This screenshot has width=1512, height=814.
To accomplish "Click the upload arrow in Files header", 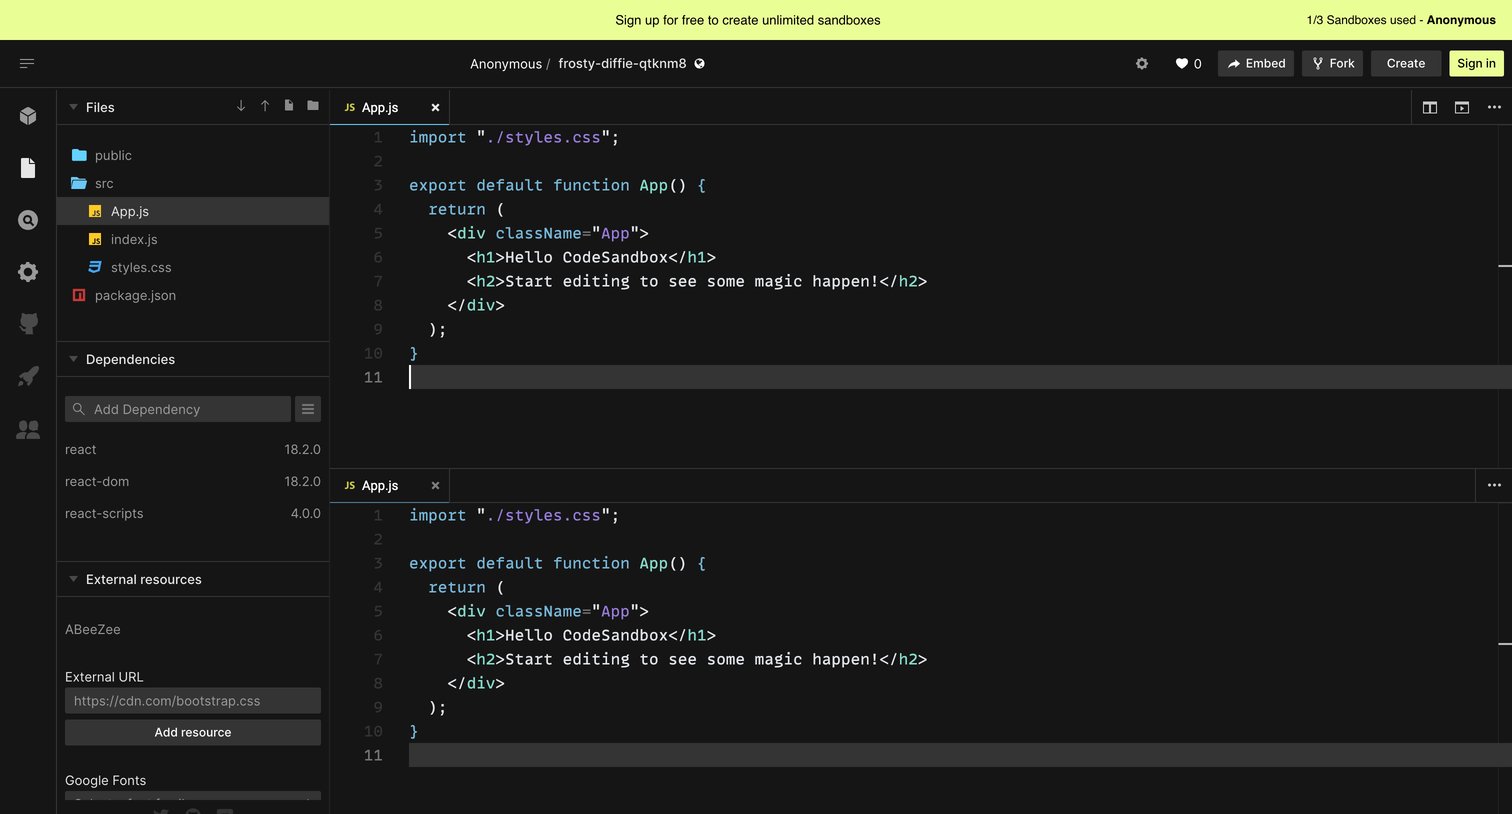I will (x=265, y=106).
